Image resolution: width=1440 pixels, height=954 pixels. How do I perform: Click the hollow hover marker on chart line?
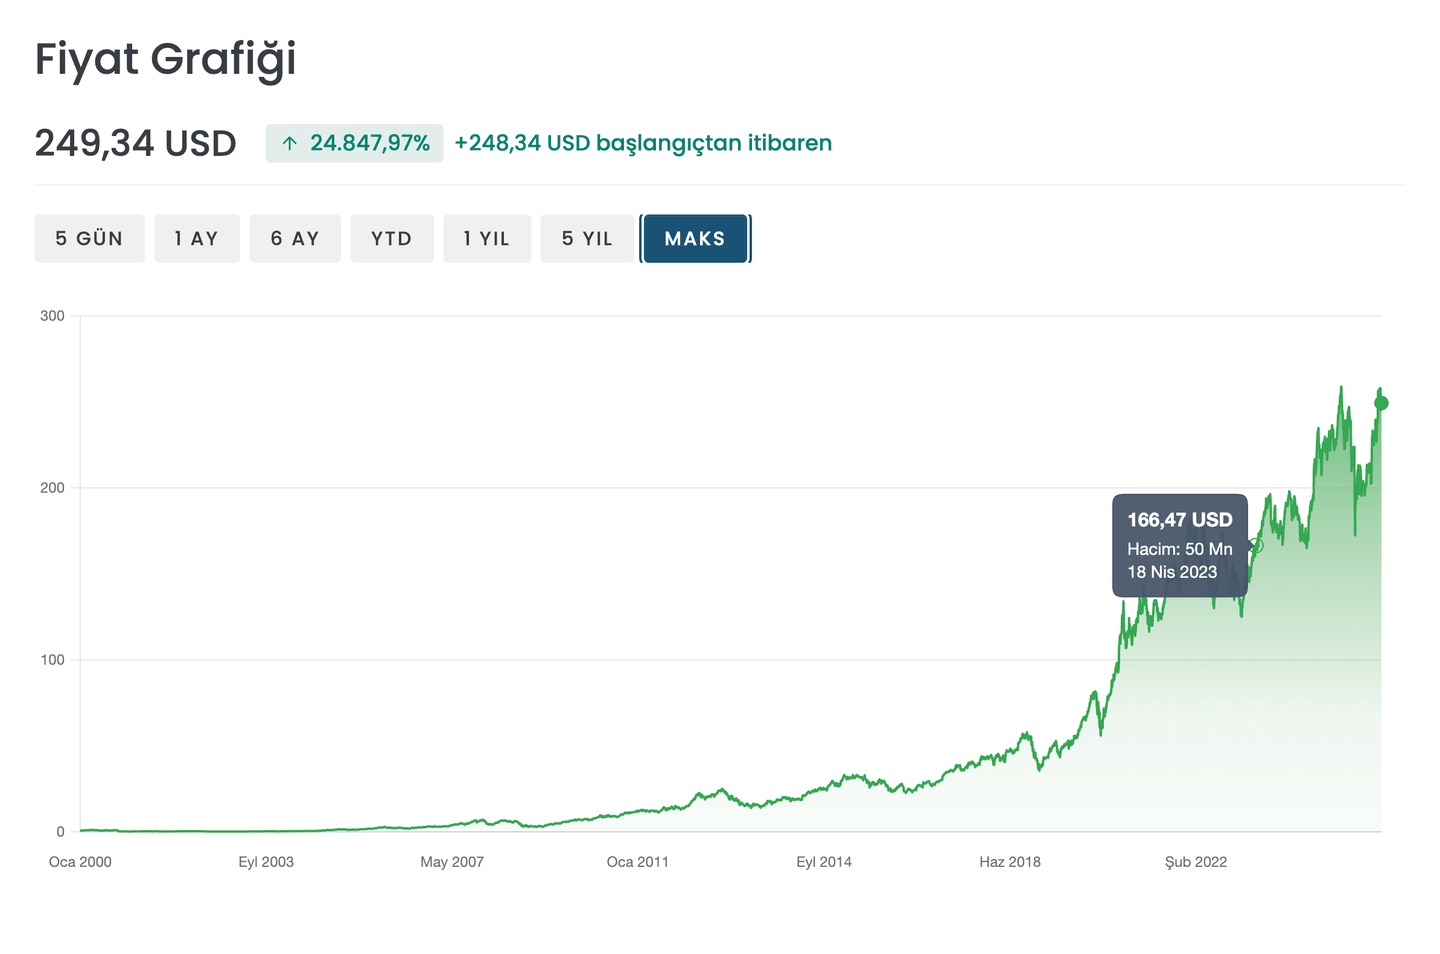pos(1256,546)
